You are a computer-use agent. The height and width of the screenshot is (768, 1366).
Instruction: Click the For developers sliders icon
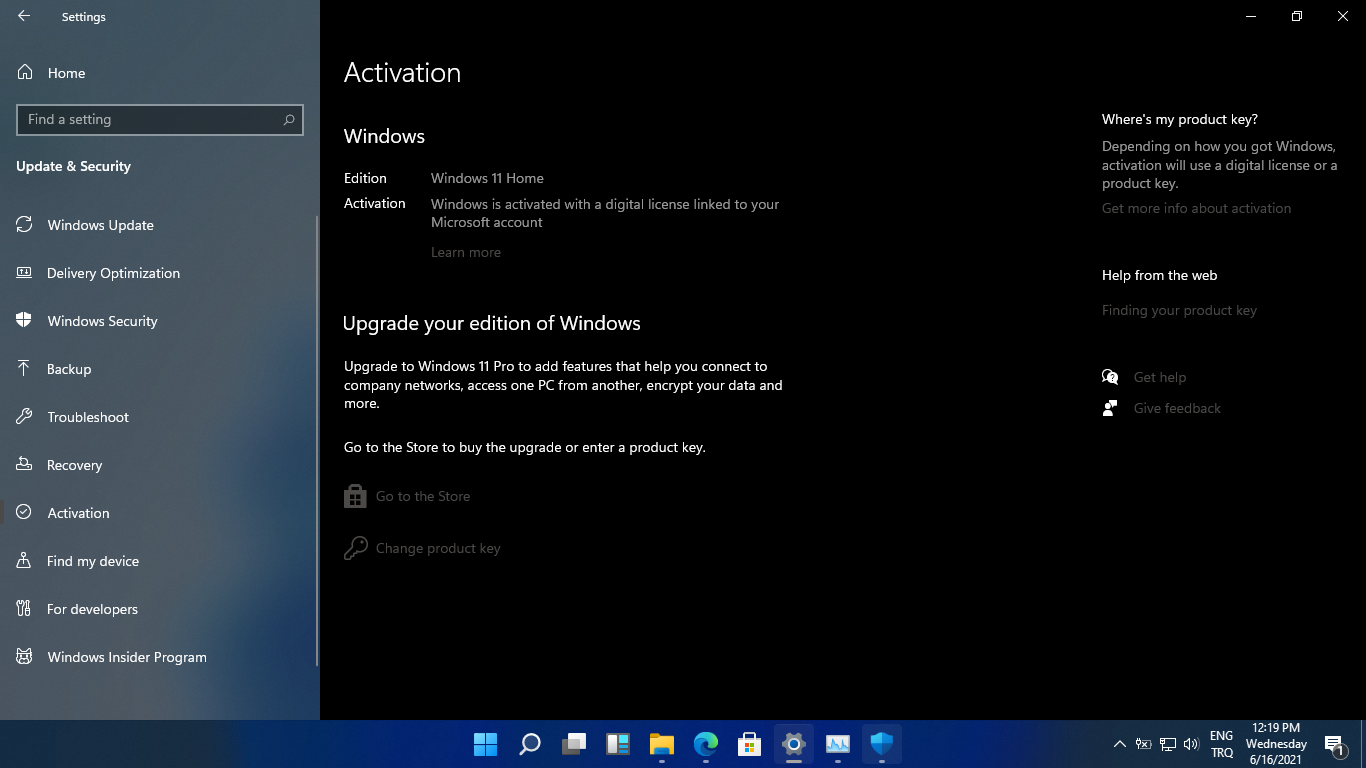(24, 609)
